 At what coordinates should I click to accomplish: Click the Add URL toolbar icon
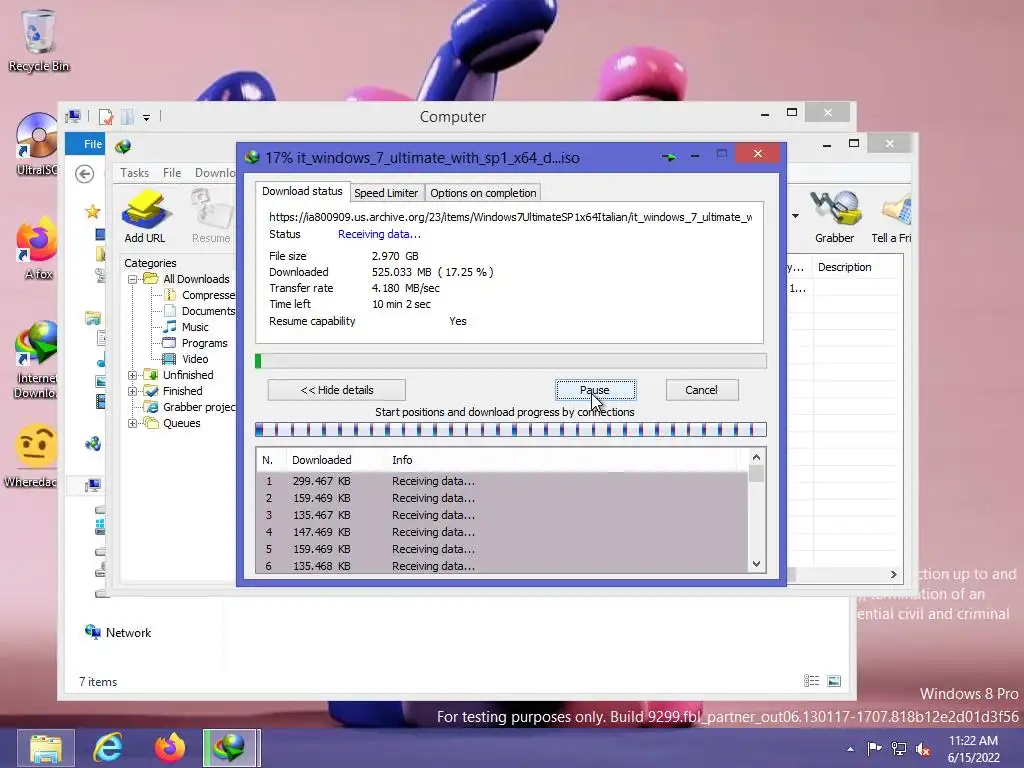tap(144, 216)
